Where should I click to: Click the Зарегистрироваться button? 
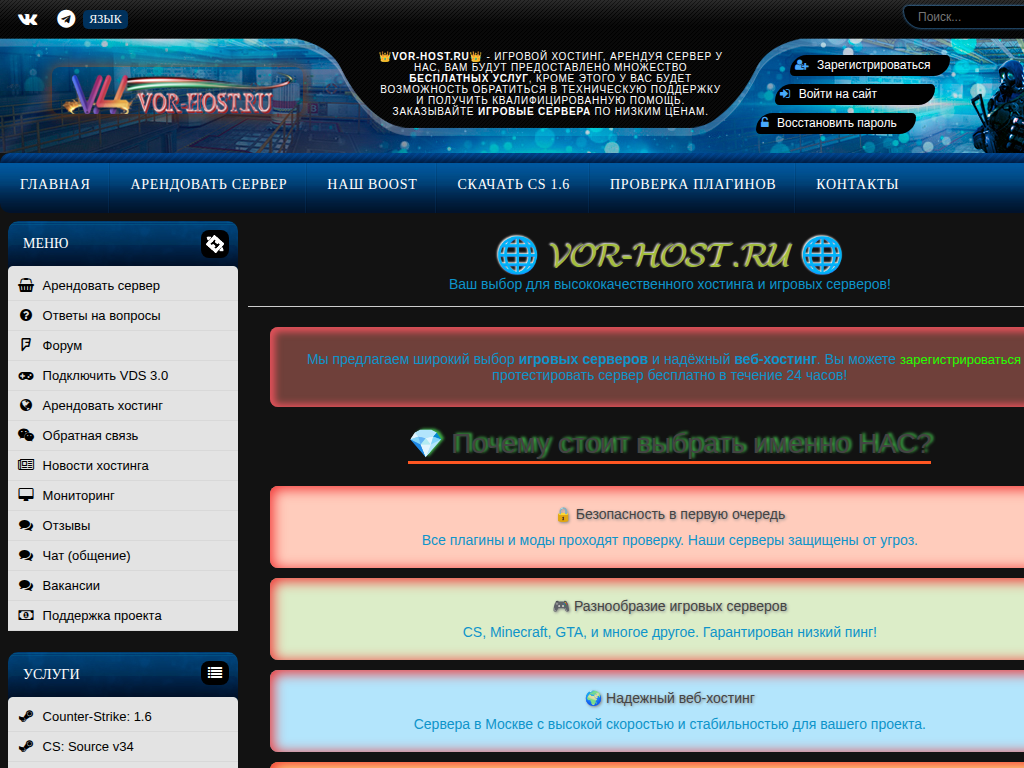click(872, 65)
